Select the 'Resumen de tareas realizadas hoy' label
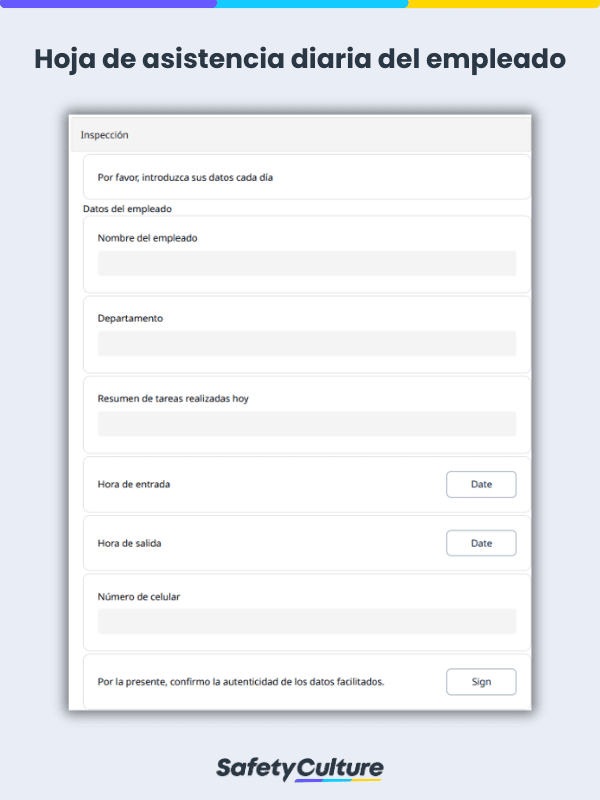Screen dimensions: 600x800 [x=173, y=398]
